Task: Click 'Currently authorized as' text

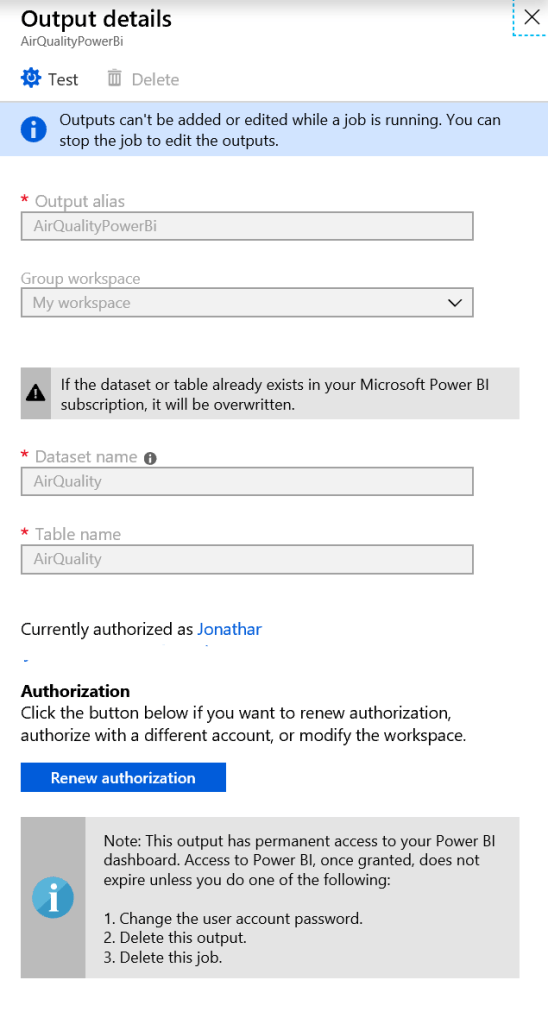Action: coord(107,630)
